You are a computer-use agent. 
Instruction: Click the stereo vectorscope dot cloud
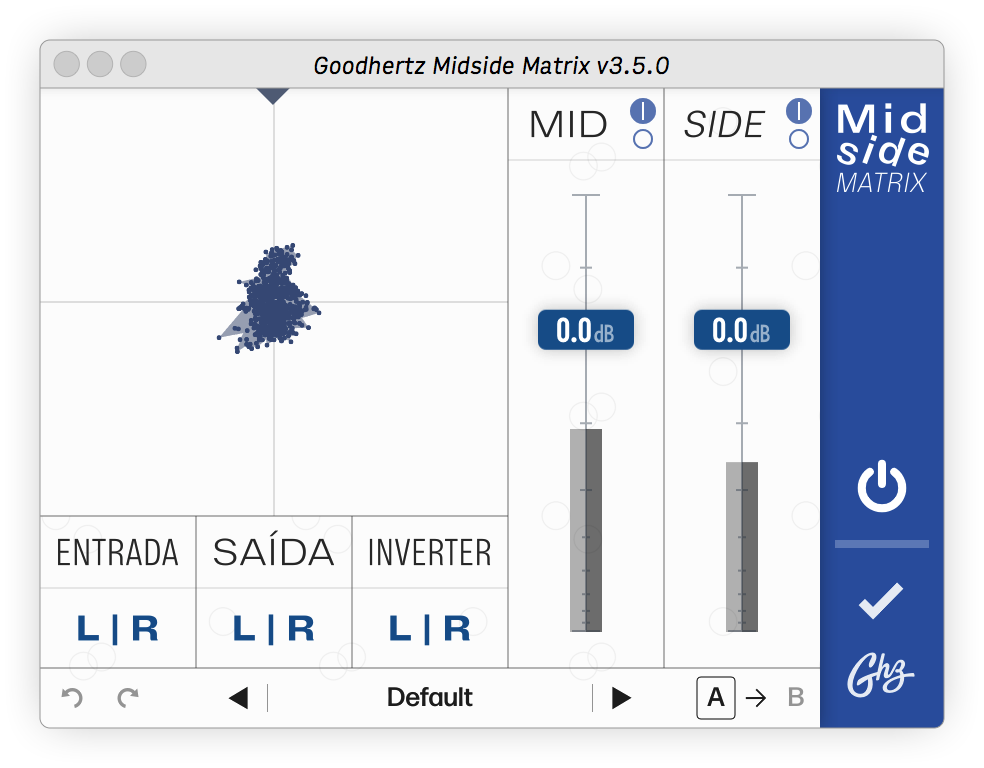point(270,299)
